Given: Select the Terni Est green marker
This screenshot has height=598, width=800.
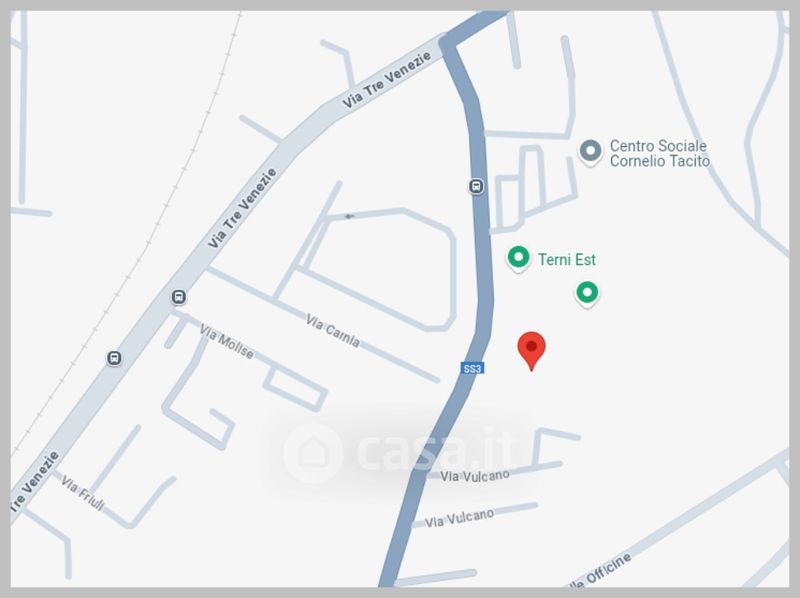Looking at the screenshot, I should coord(518,258).
